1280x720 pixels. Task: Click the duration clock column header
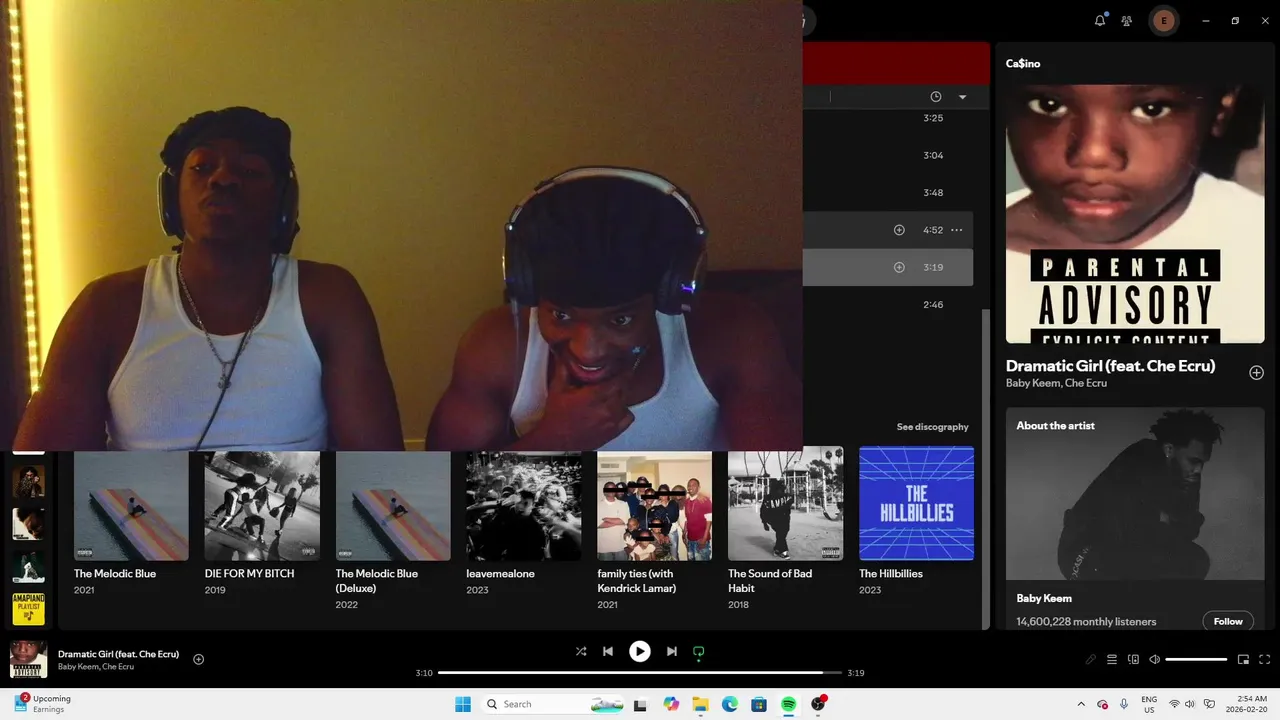pos(936,97)
